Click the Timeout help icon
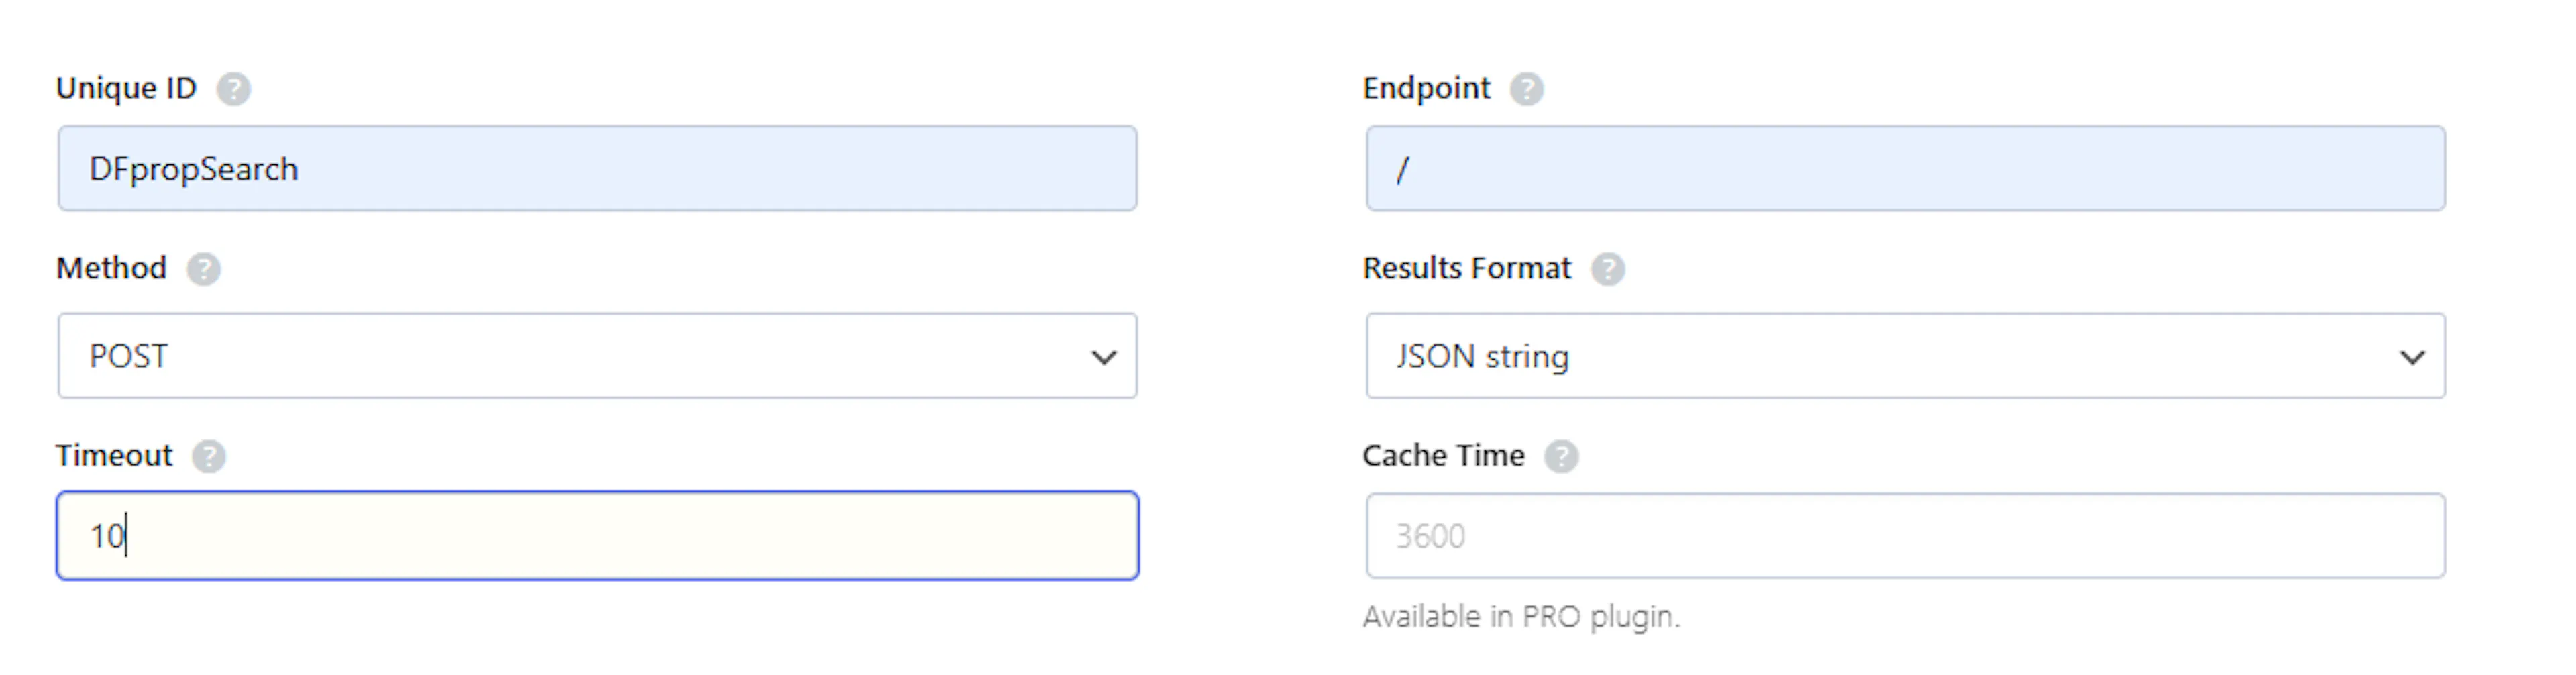The image size is (2576, 675). click(210, 457)
